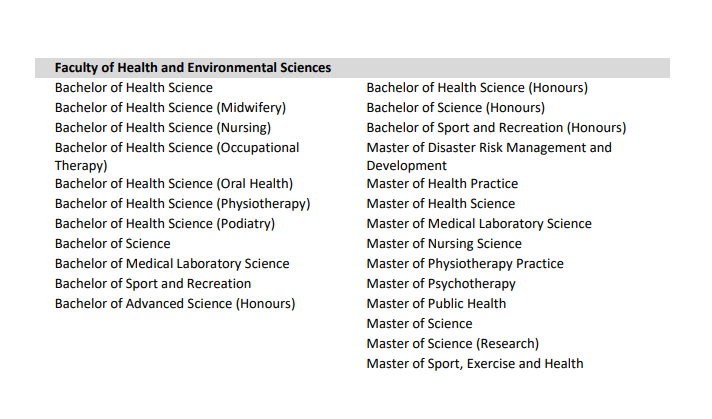Select the Bachelor of Health Science (Oral Health) text
The width and height of the screenshot is (712, 419).
[x=173, y=184]
